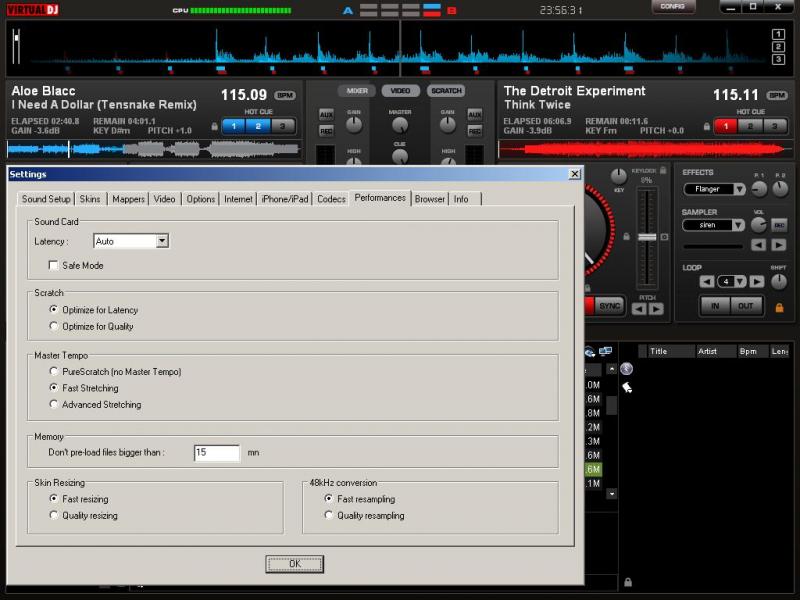Screen dimensions: 800x600
Task: Click the SYNC button
Action: 609,306
